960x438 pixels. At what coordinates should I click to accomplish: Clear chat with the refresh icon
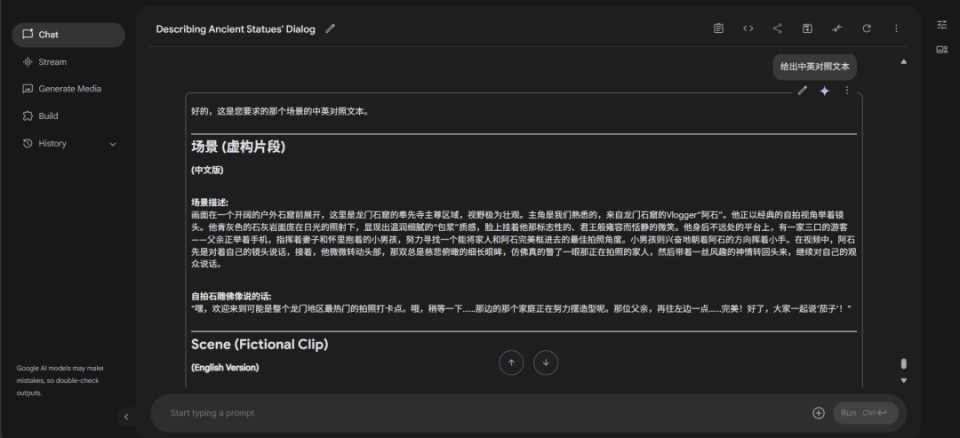pos(866,28)
